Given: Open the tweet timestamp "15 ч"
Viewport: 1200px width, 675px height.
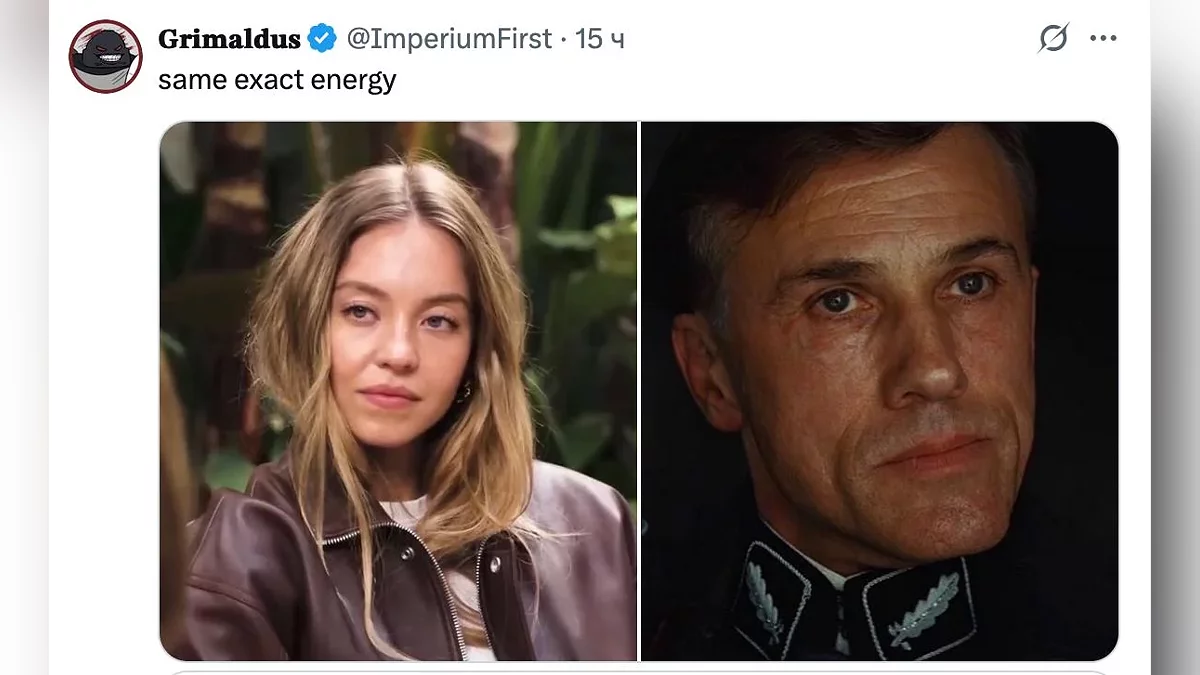Looking at the screenshot, I should point(599,39).
